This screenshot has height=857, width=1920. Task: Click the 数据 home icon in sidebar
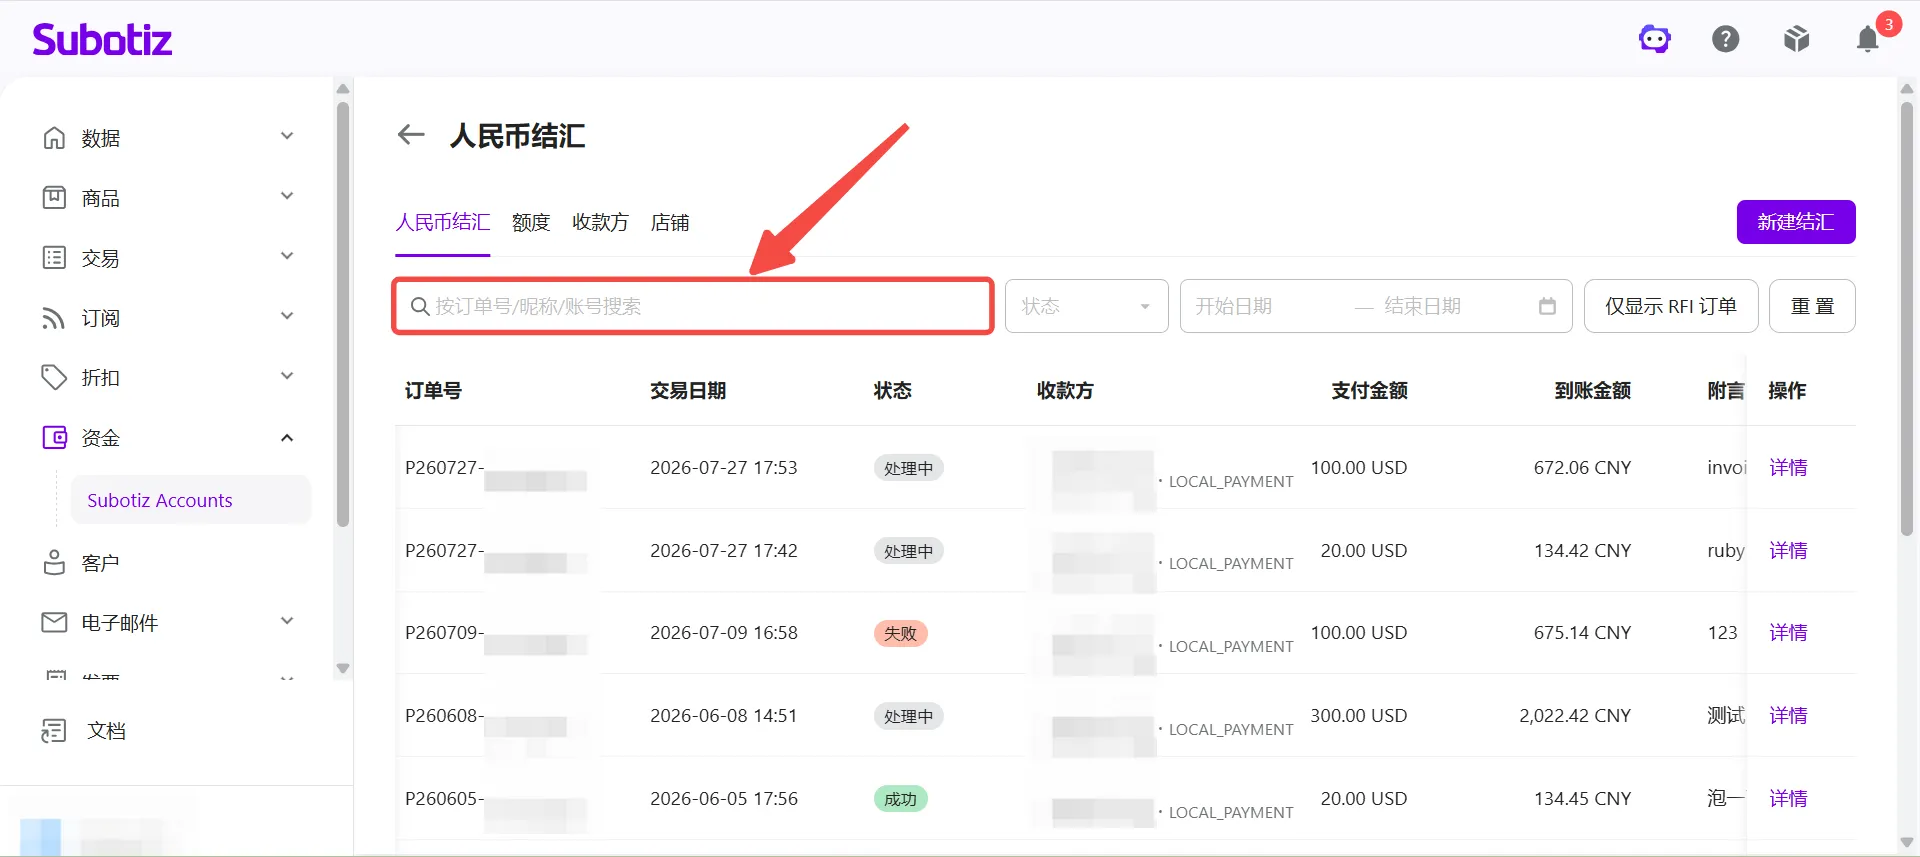54,138
